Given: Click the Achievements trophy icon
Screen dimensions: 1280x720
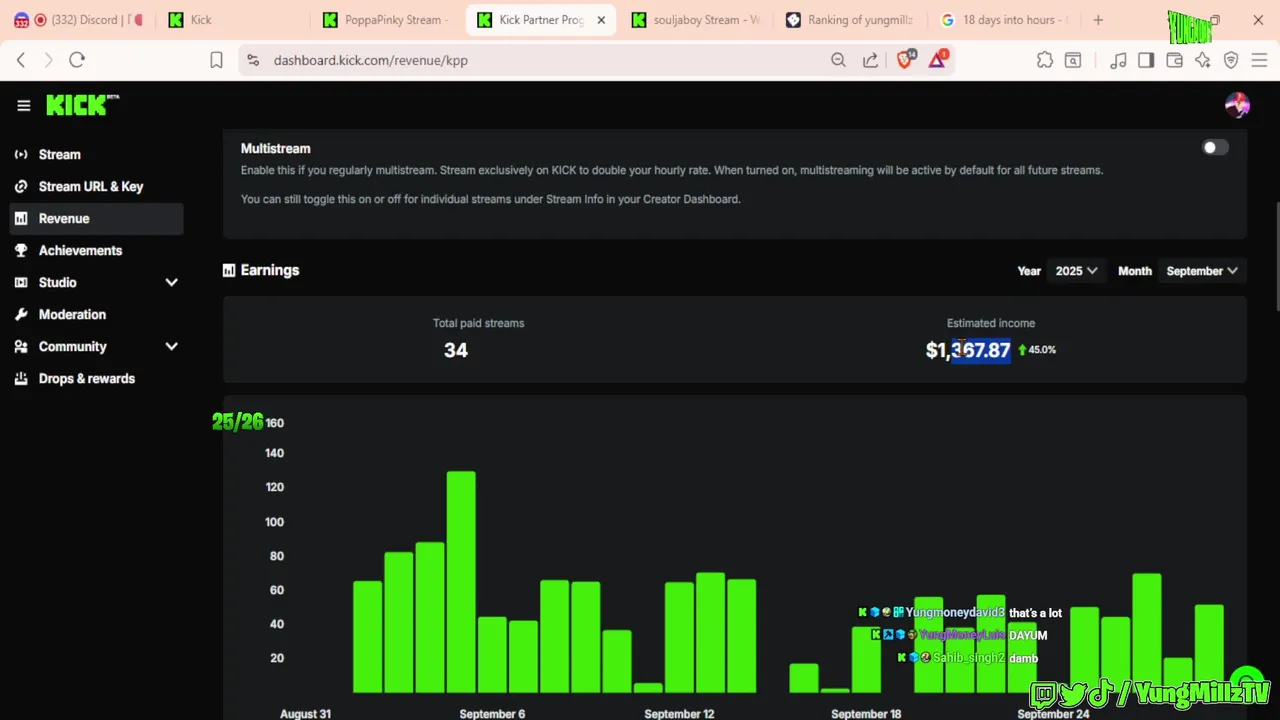Looking at the screenshot, I should pos(21,250).
